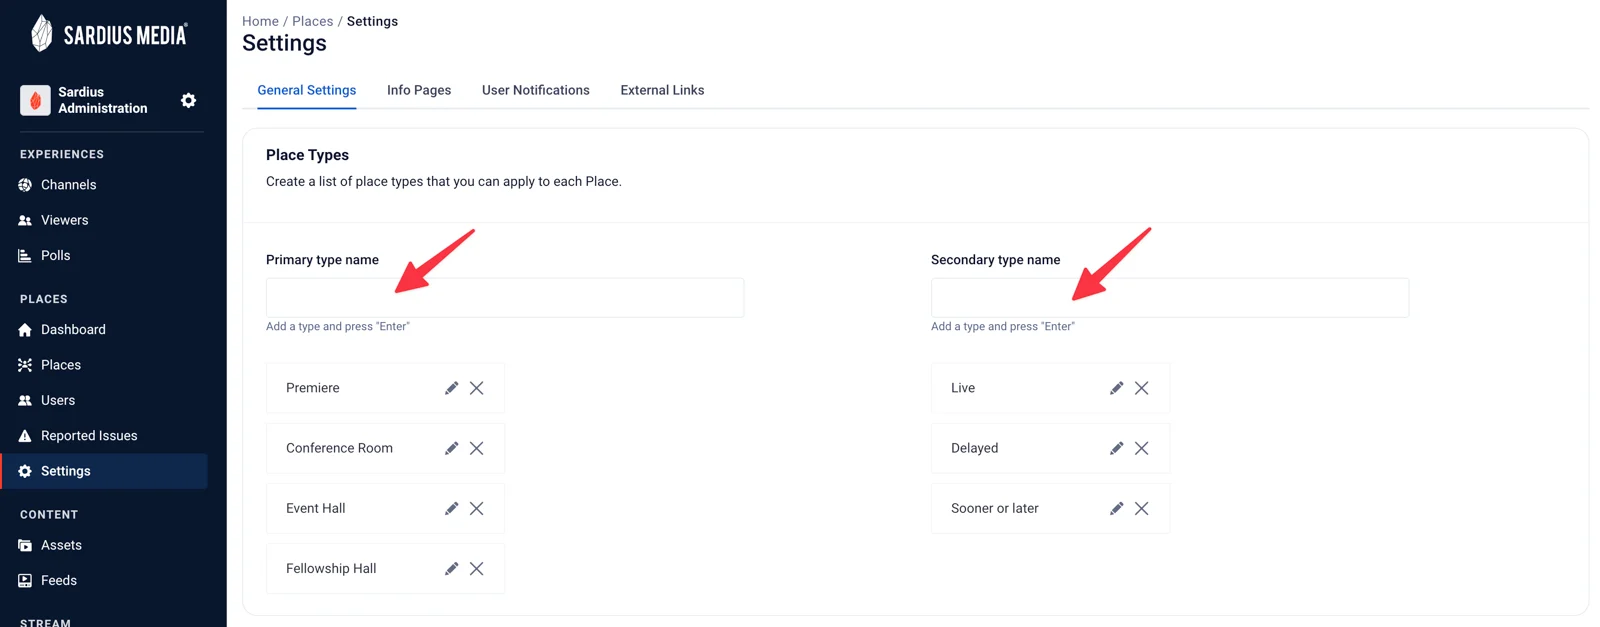
Task: Edit the Conference Room type
Action: coord(451,448)
